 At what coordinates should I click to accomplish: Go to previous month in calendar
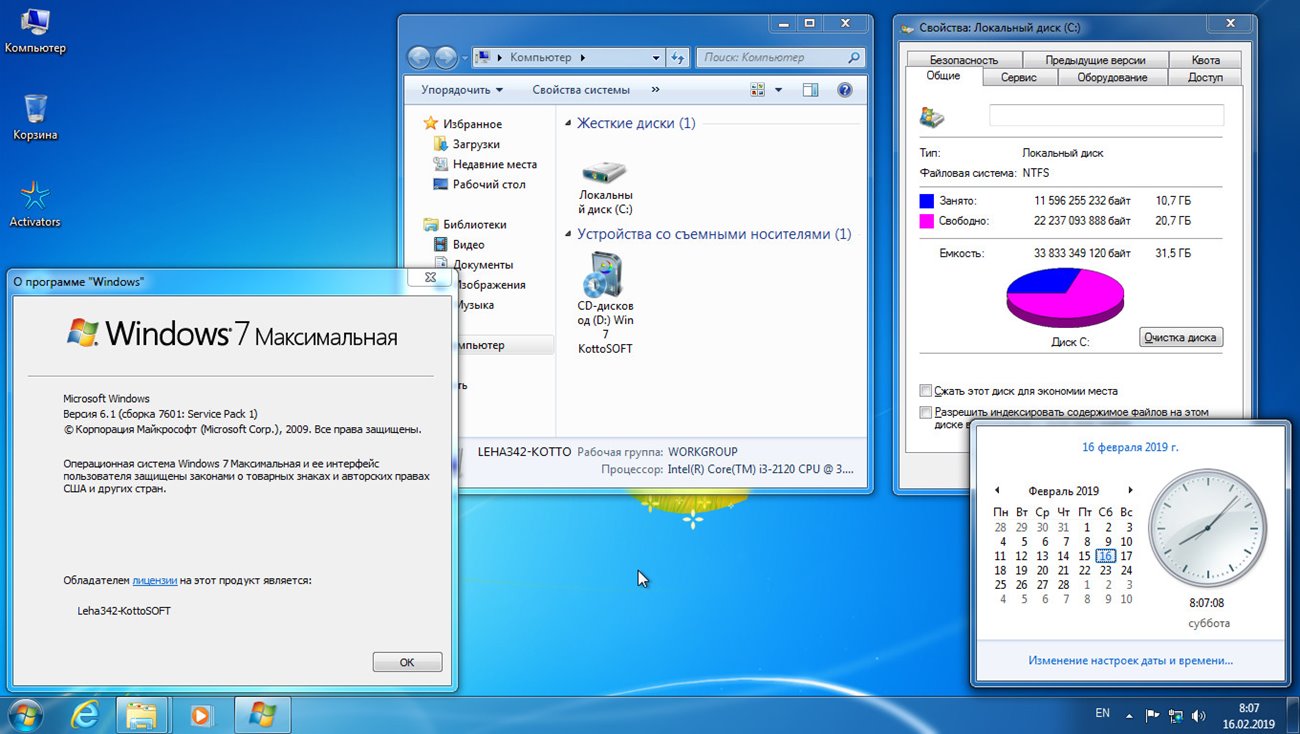997,490
